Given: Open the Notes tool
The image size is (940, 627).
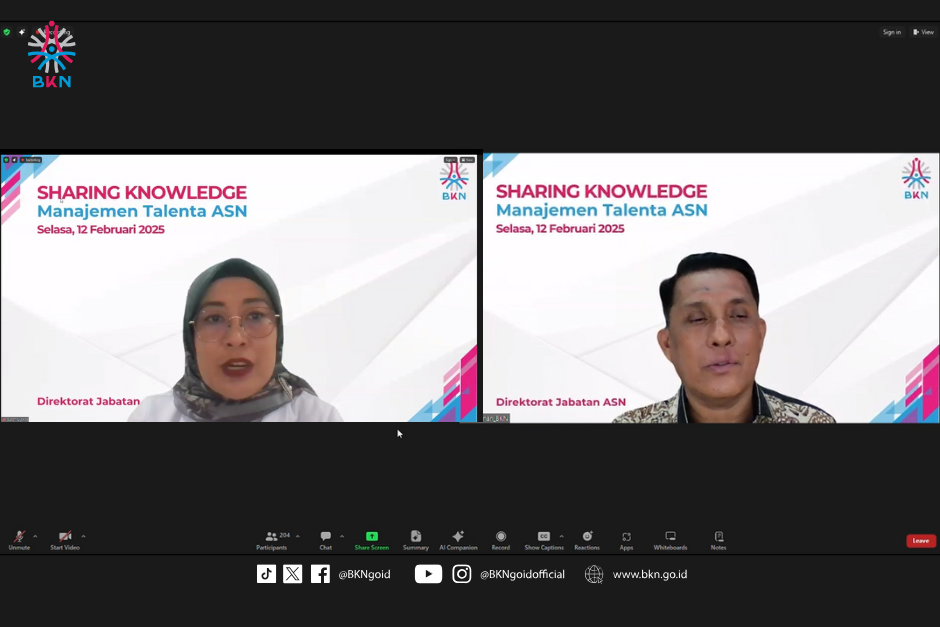Looking at the screenshot, I should (x=718, y=539).
